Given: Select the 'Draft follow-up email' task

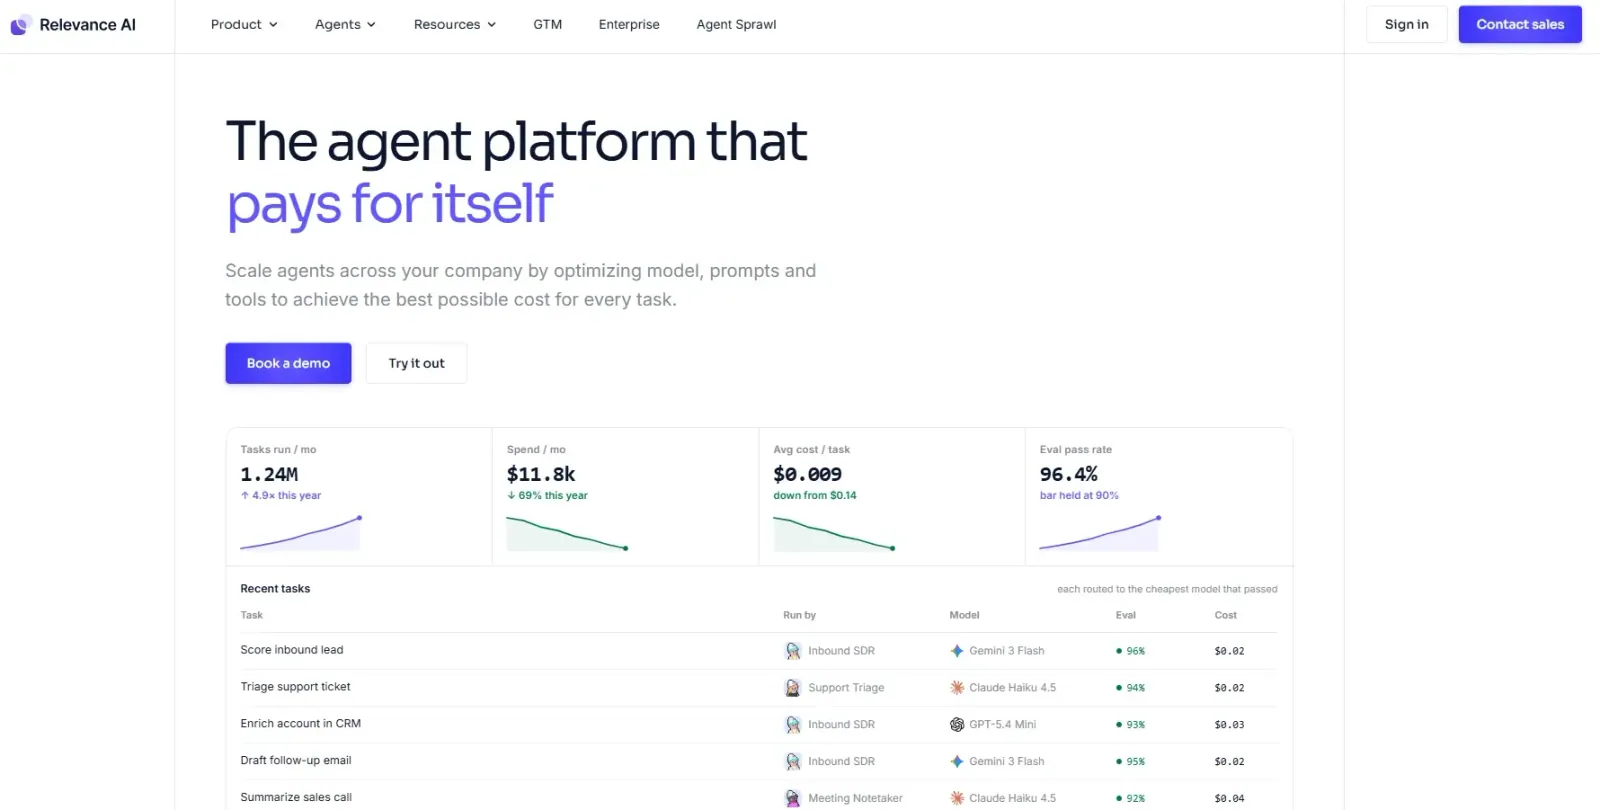Looking at the screenshot, I should pyautogui.click(x=296, y=761).
